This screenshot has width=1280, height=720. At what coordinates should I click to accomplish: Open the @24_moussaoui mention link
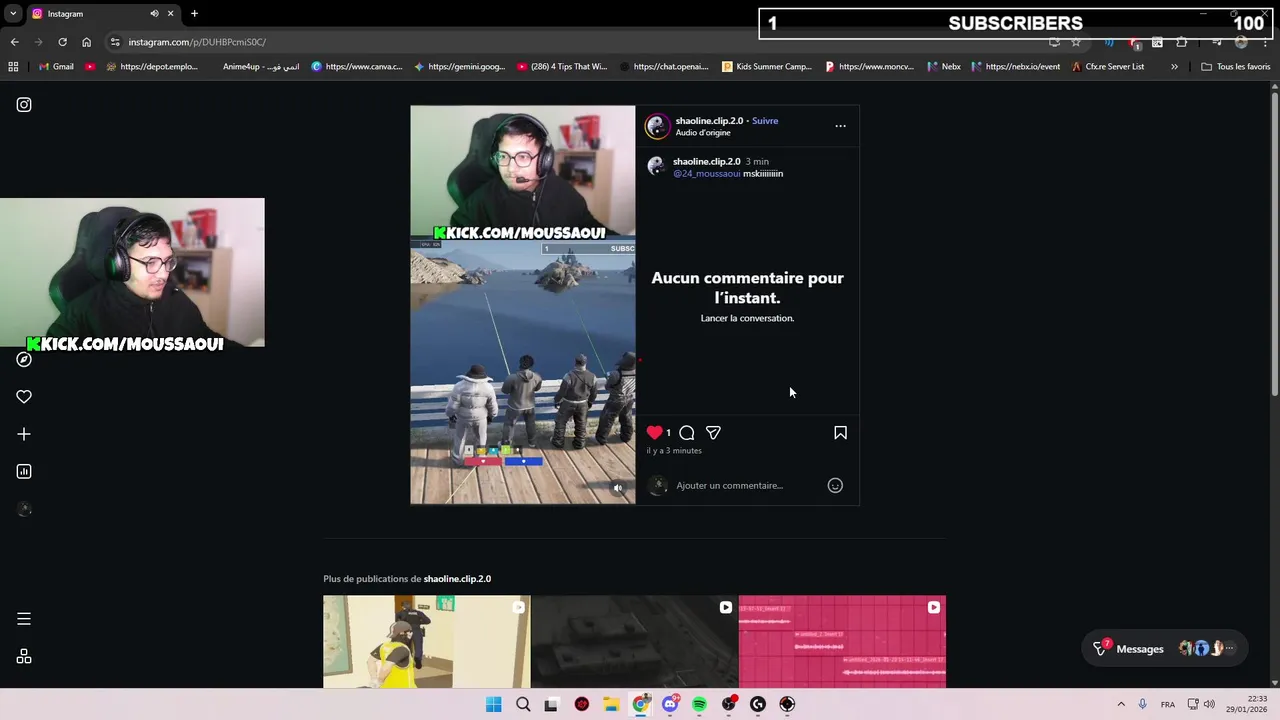tap(707, 174)
